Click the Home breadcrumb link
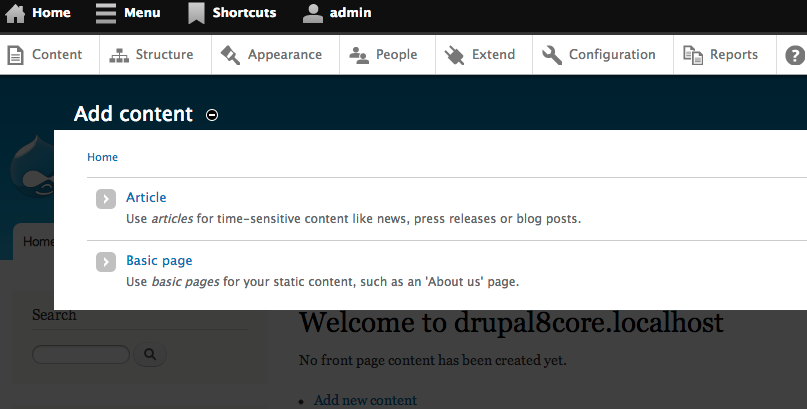Viewport: 807px width, 409px height. [x=102, y=157]
